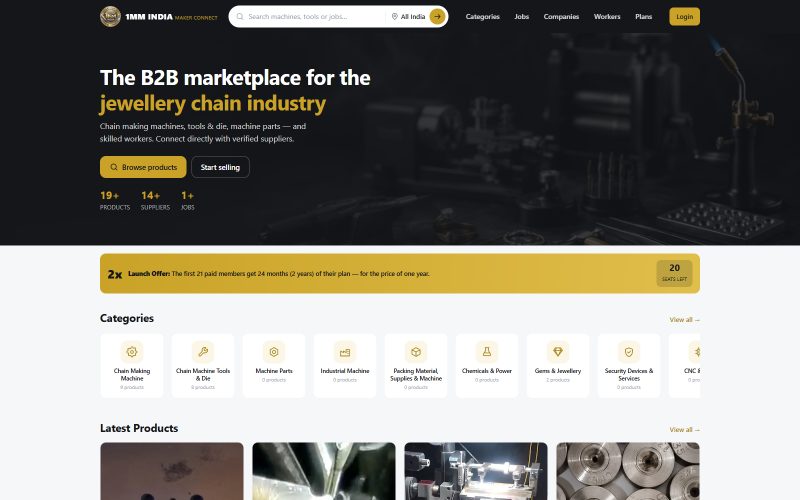Click the Chain Machine Tools & Die wrench icon
The height and width of the screenshot is (500, 800).
tap(203, 352)
